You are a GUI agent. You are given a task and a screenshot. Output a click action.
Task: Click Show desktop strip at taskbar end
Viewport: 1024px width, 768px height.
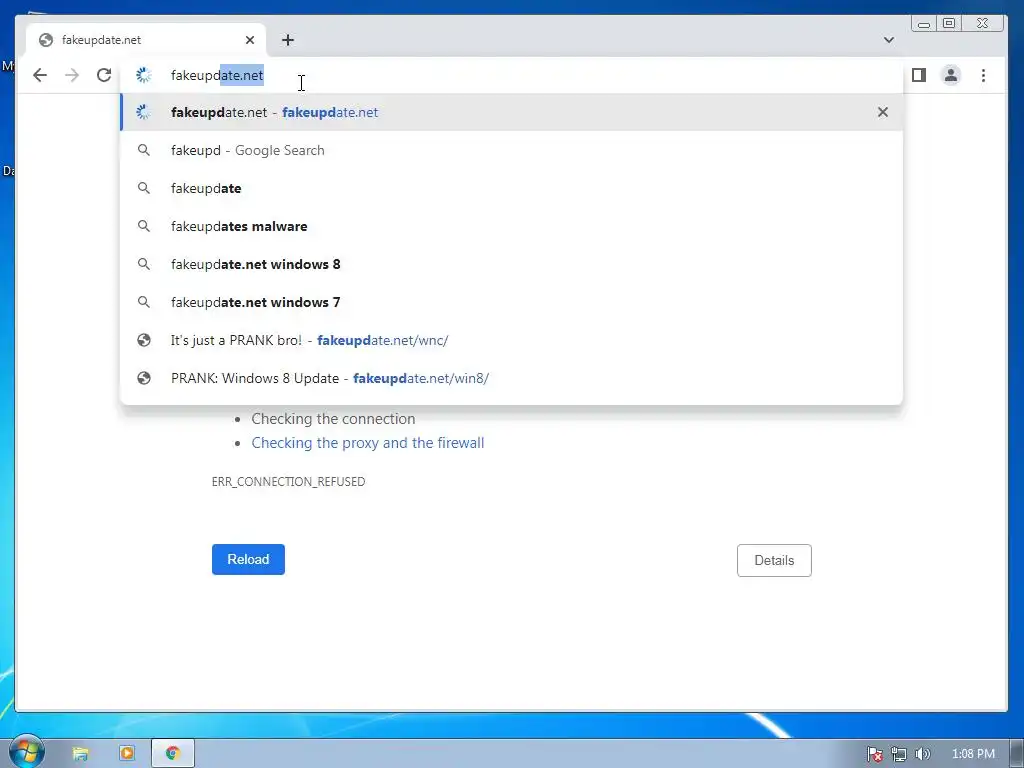(x=1017, y=754)
